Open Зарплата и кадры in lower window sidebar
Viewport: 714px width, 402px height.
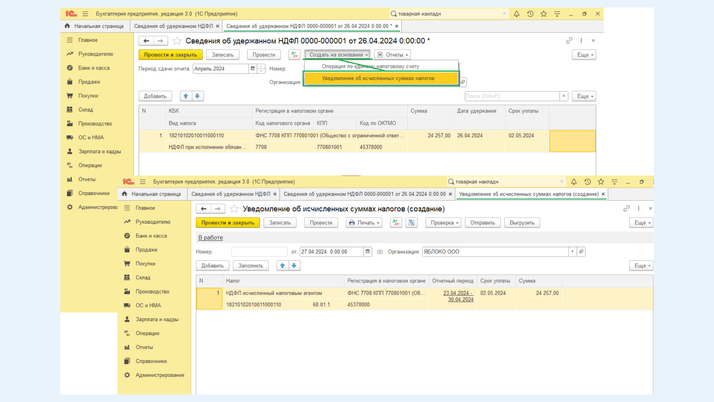pos(156,320)
